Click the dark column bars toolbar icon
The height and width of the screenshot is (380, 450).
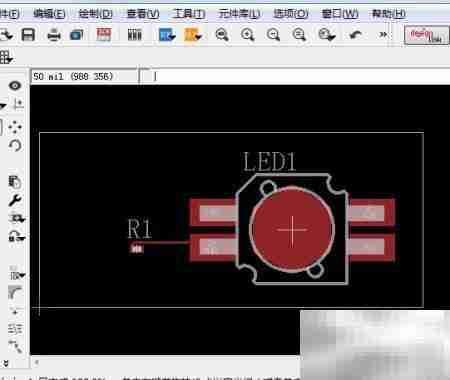[x=135, y=35]
